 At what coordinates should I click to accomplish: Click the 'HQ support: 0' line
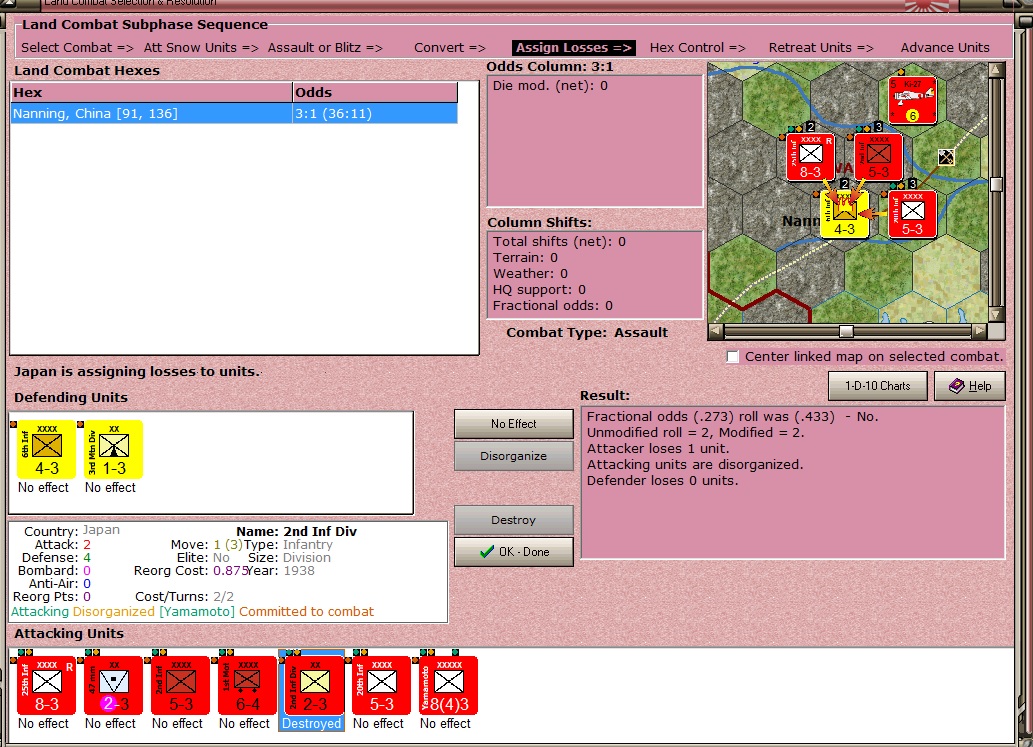(x=539, y=290)
